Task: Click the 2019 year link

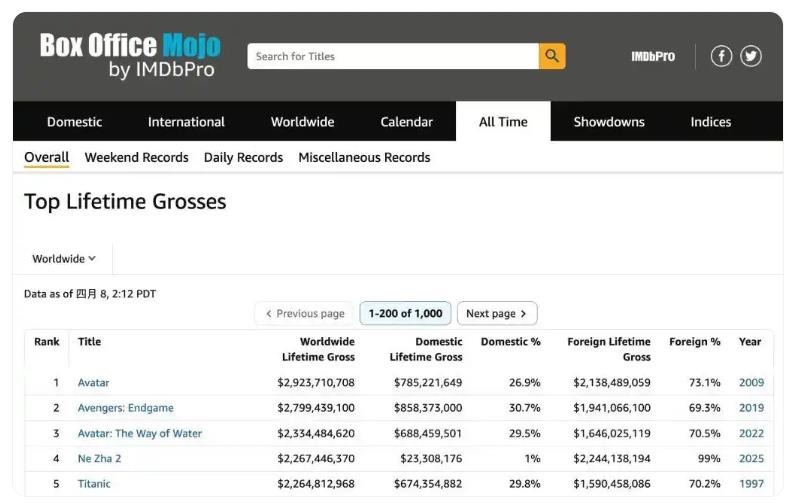Action: (751, 408)
